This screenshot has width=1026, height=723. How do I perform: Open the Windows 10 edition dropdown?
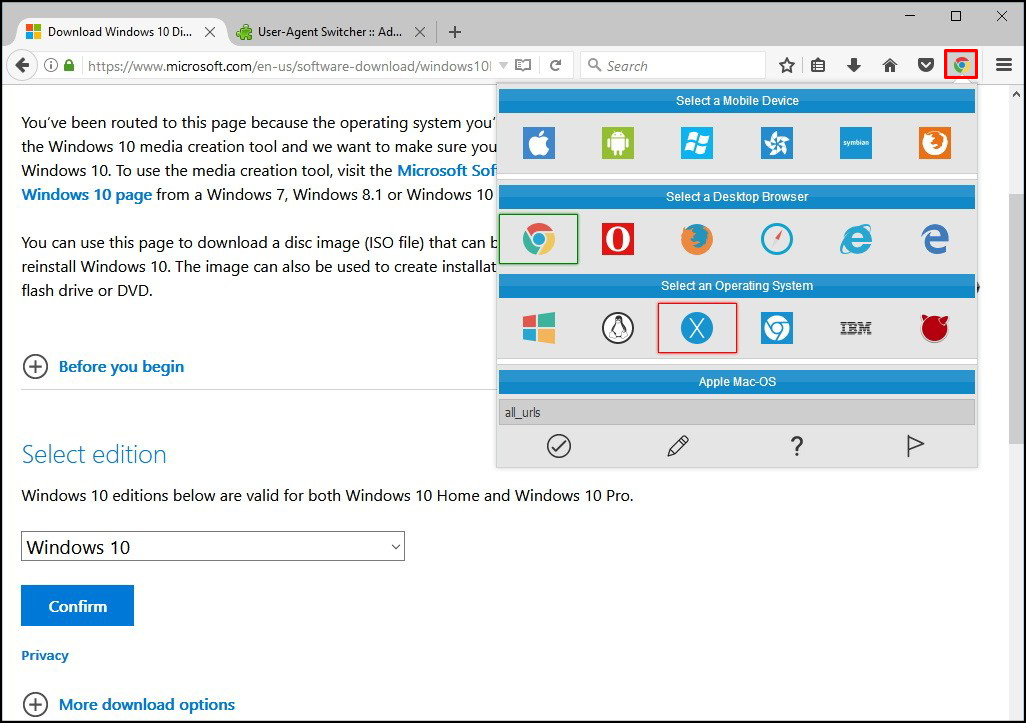coord(213,546)
